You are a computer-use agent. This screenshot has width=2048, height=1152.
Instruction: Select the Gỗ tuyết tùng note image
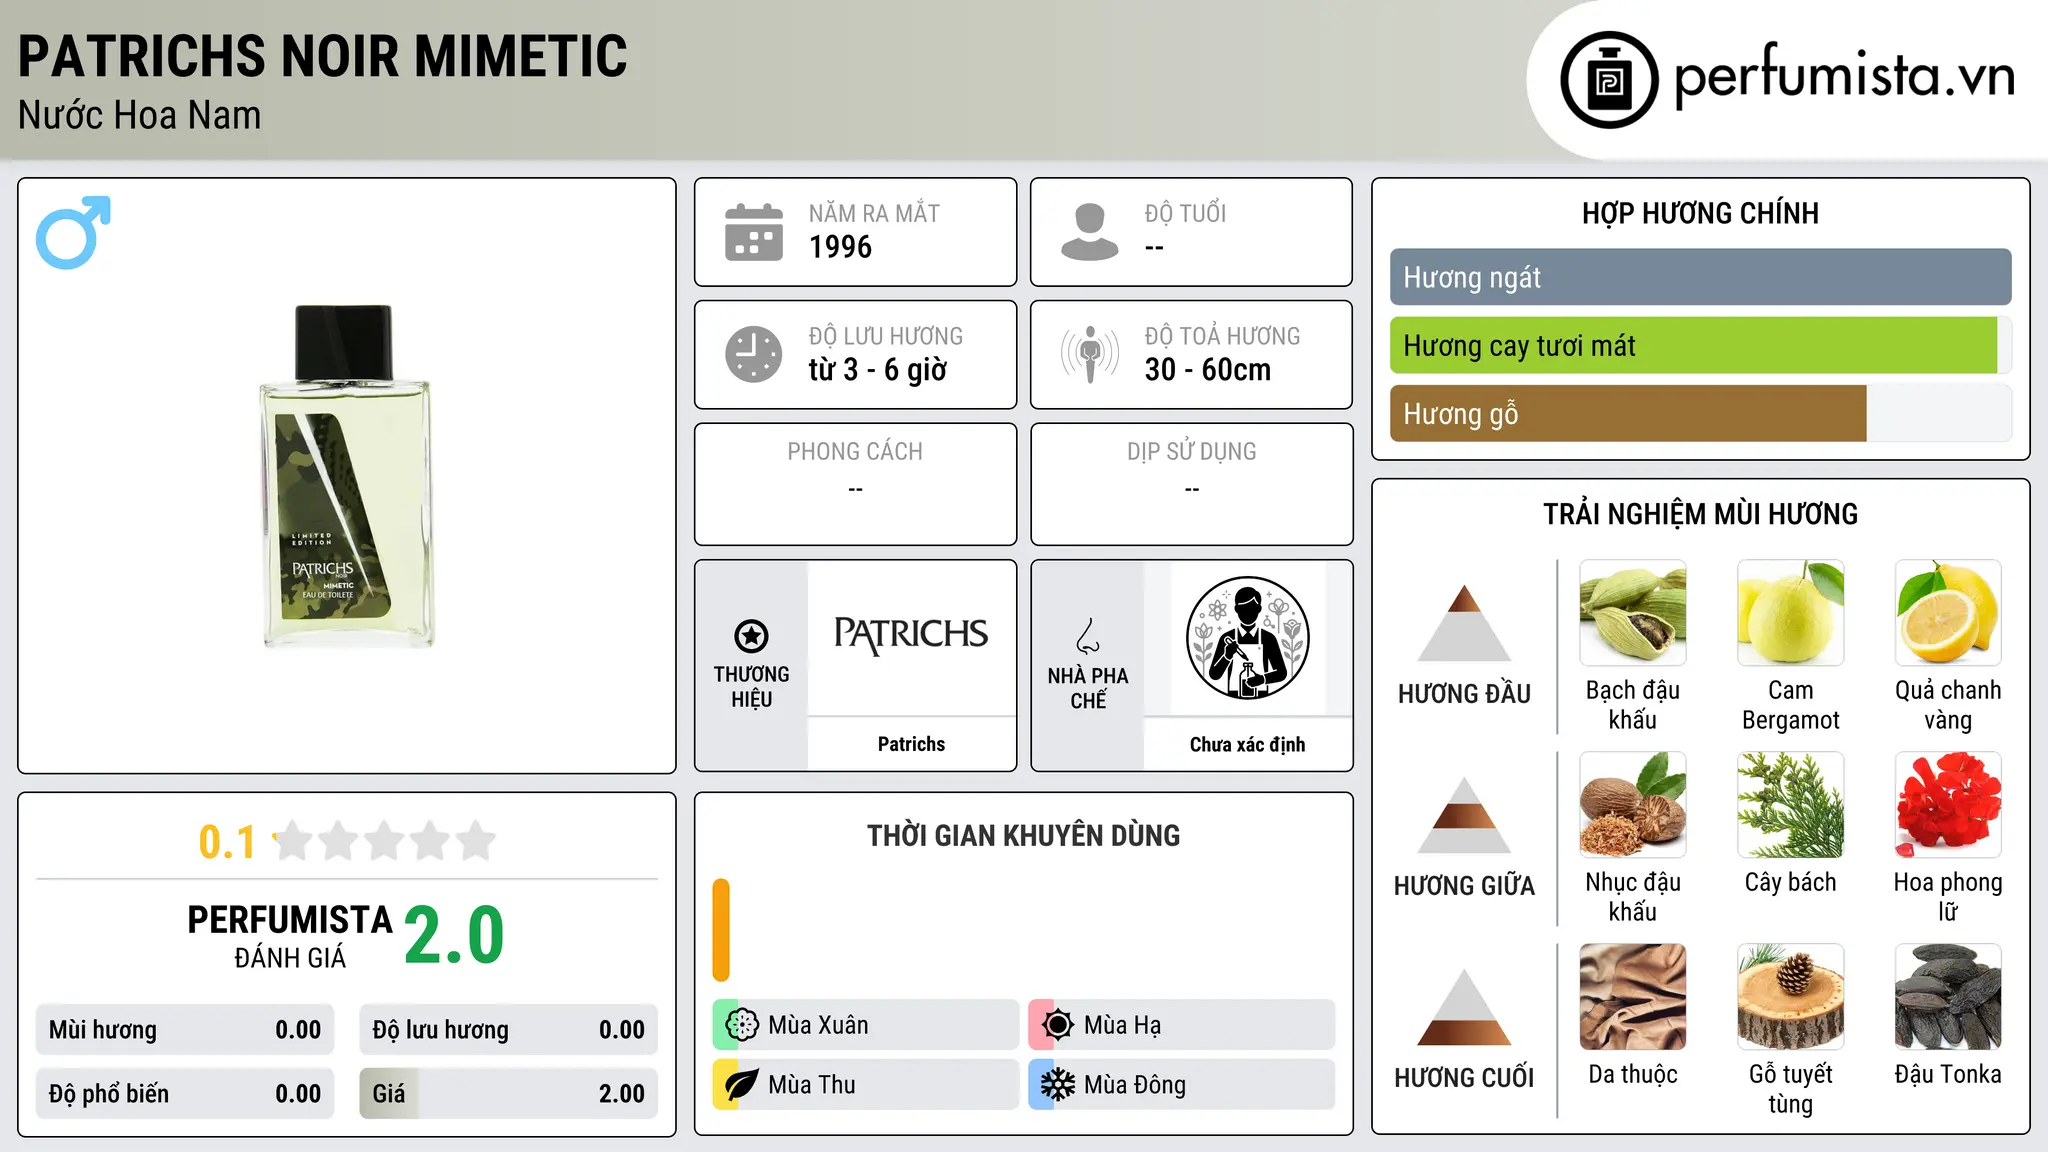[1791, 997]
